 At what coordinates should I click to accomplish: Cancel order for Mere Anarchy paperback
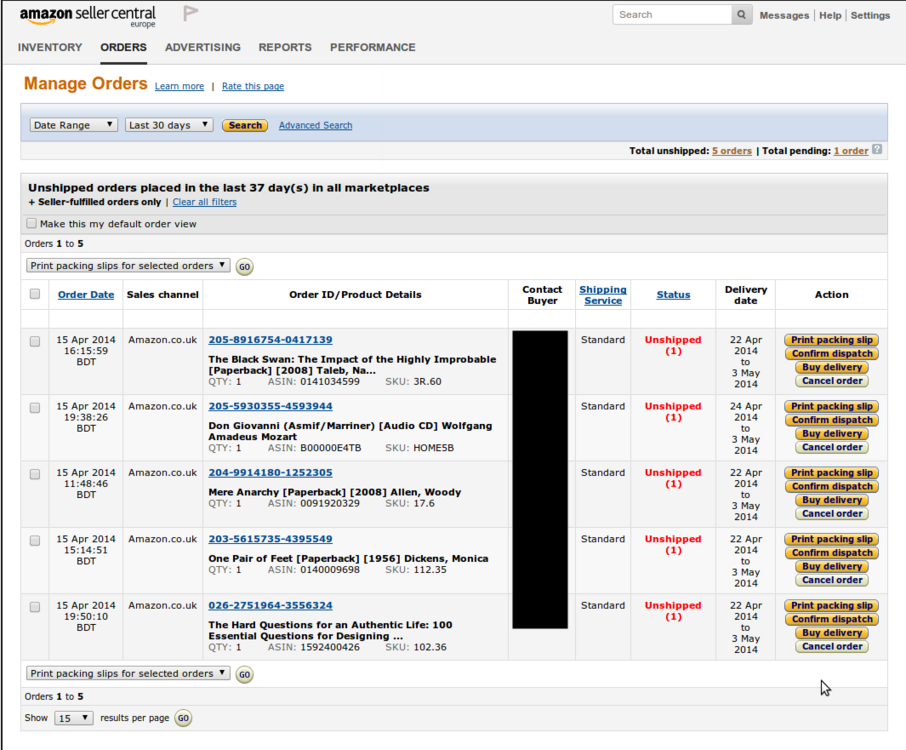tap(831, 513)
